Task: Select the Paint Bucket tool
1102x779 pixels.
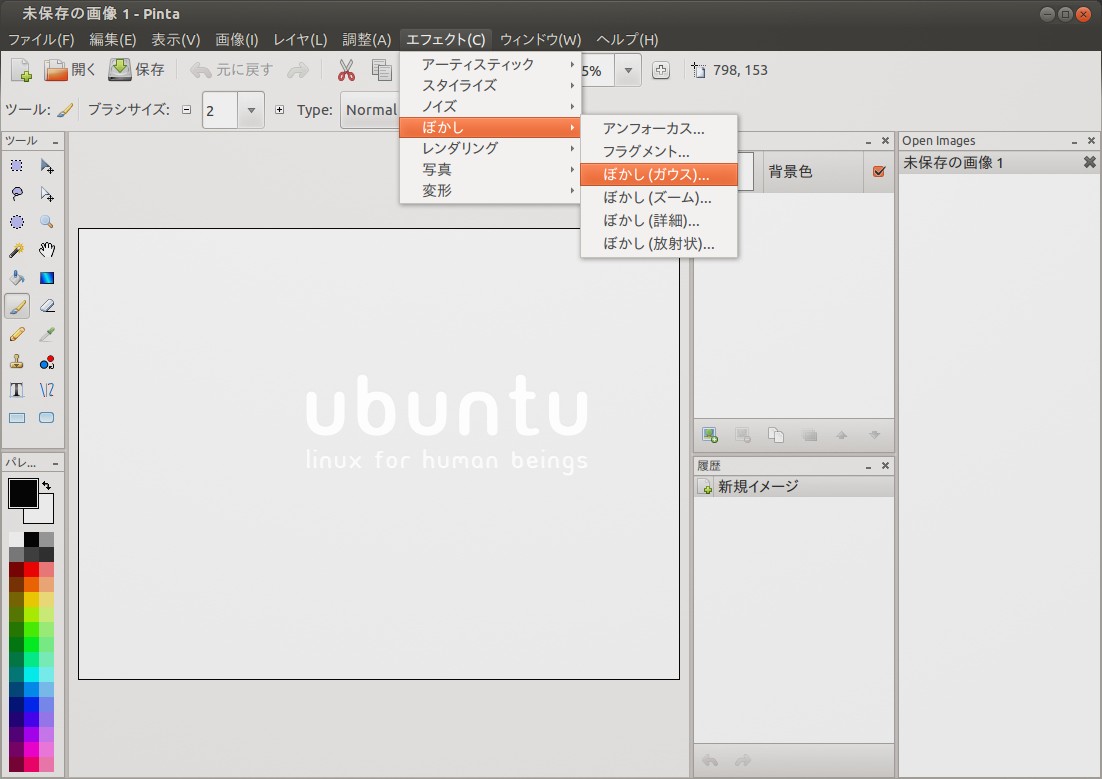Action: click(x=17, y=278)
